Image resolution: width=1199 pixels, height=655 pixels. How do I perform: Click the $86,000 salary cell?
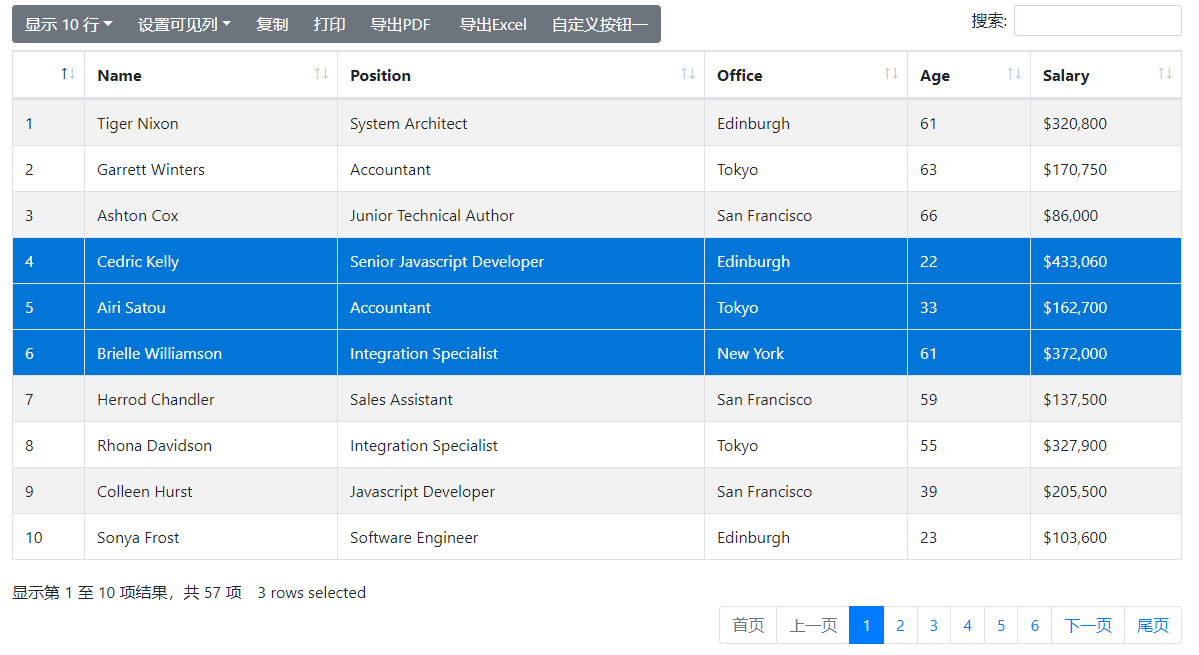pos(1106,215)
